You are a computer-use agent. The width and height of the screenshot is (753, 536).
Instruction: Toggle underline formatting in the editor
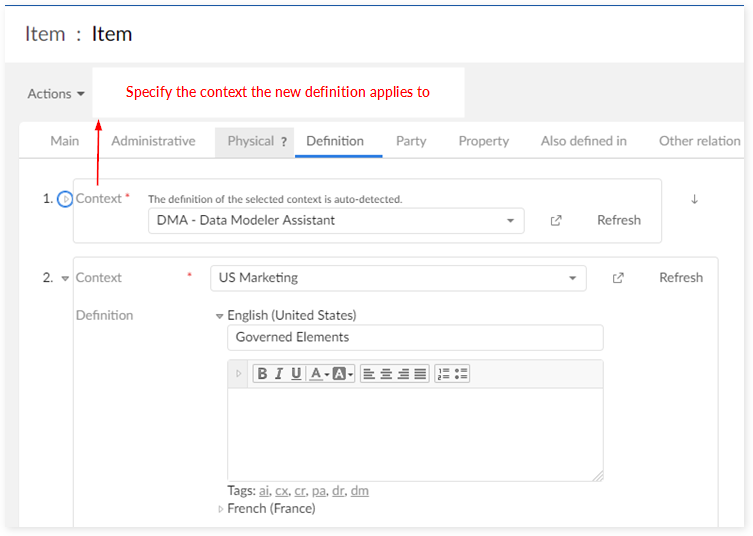point(296,374)
